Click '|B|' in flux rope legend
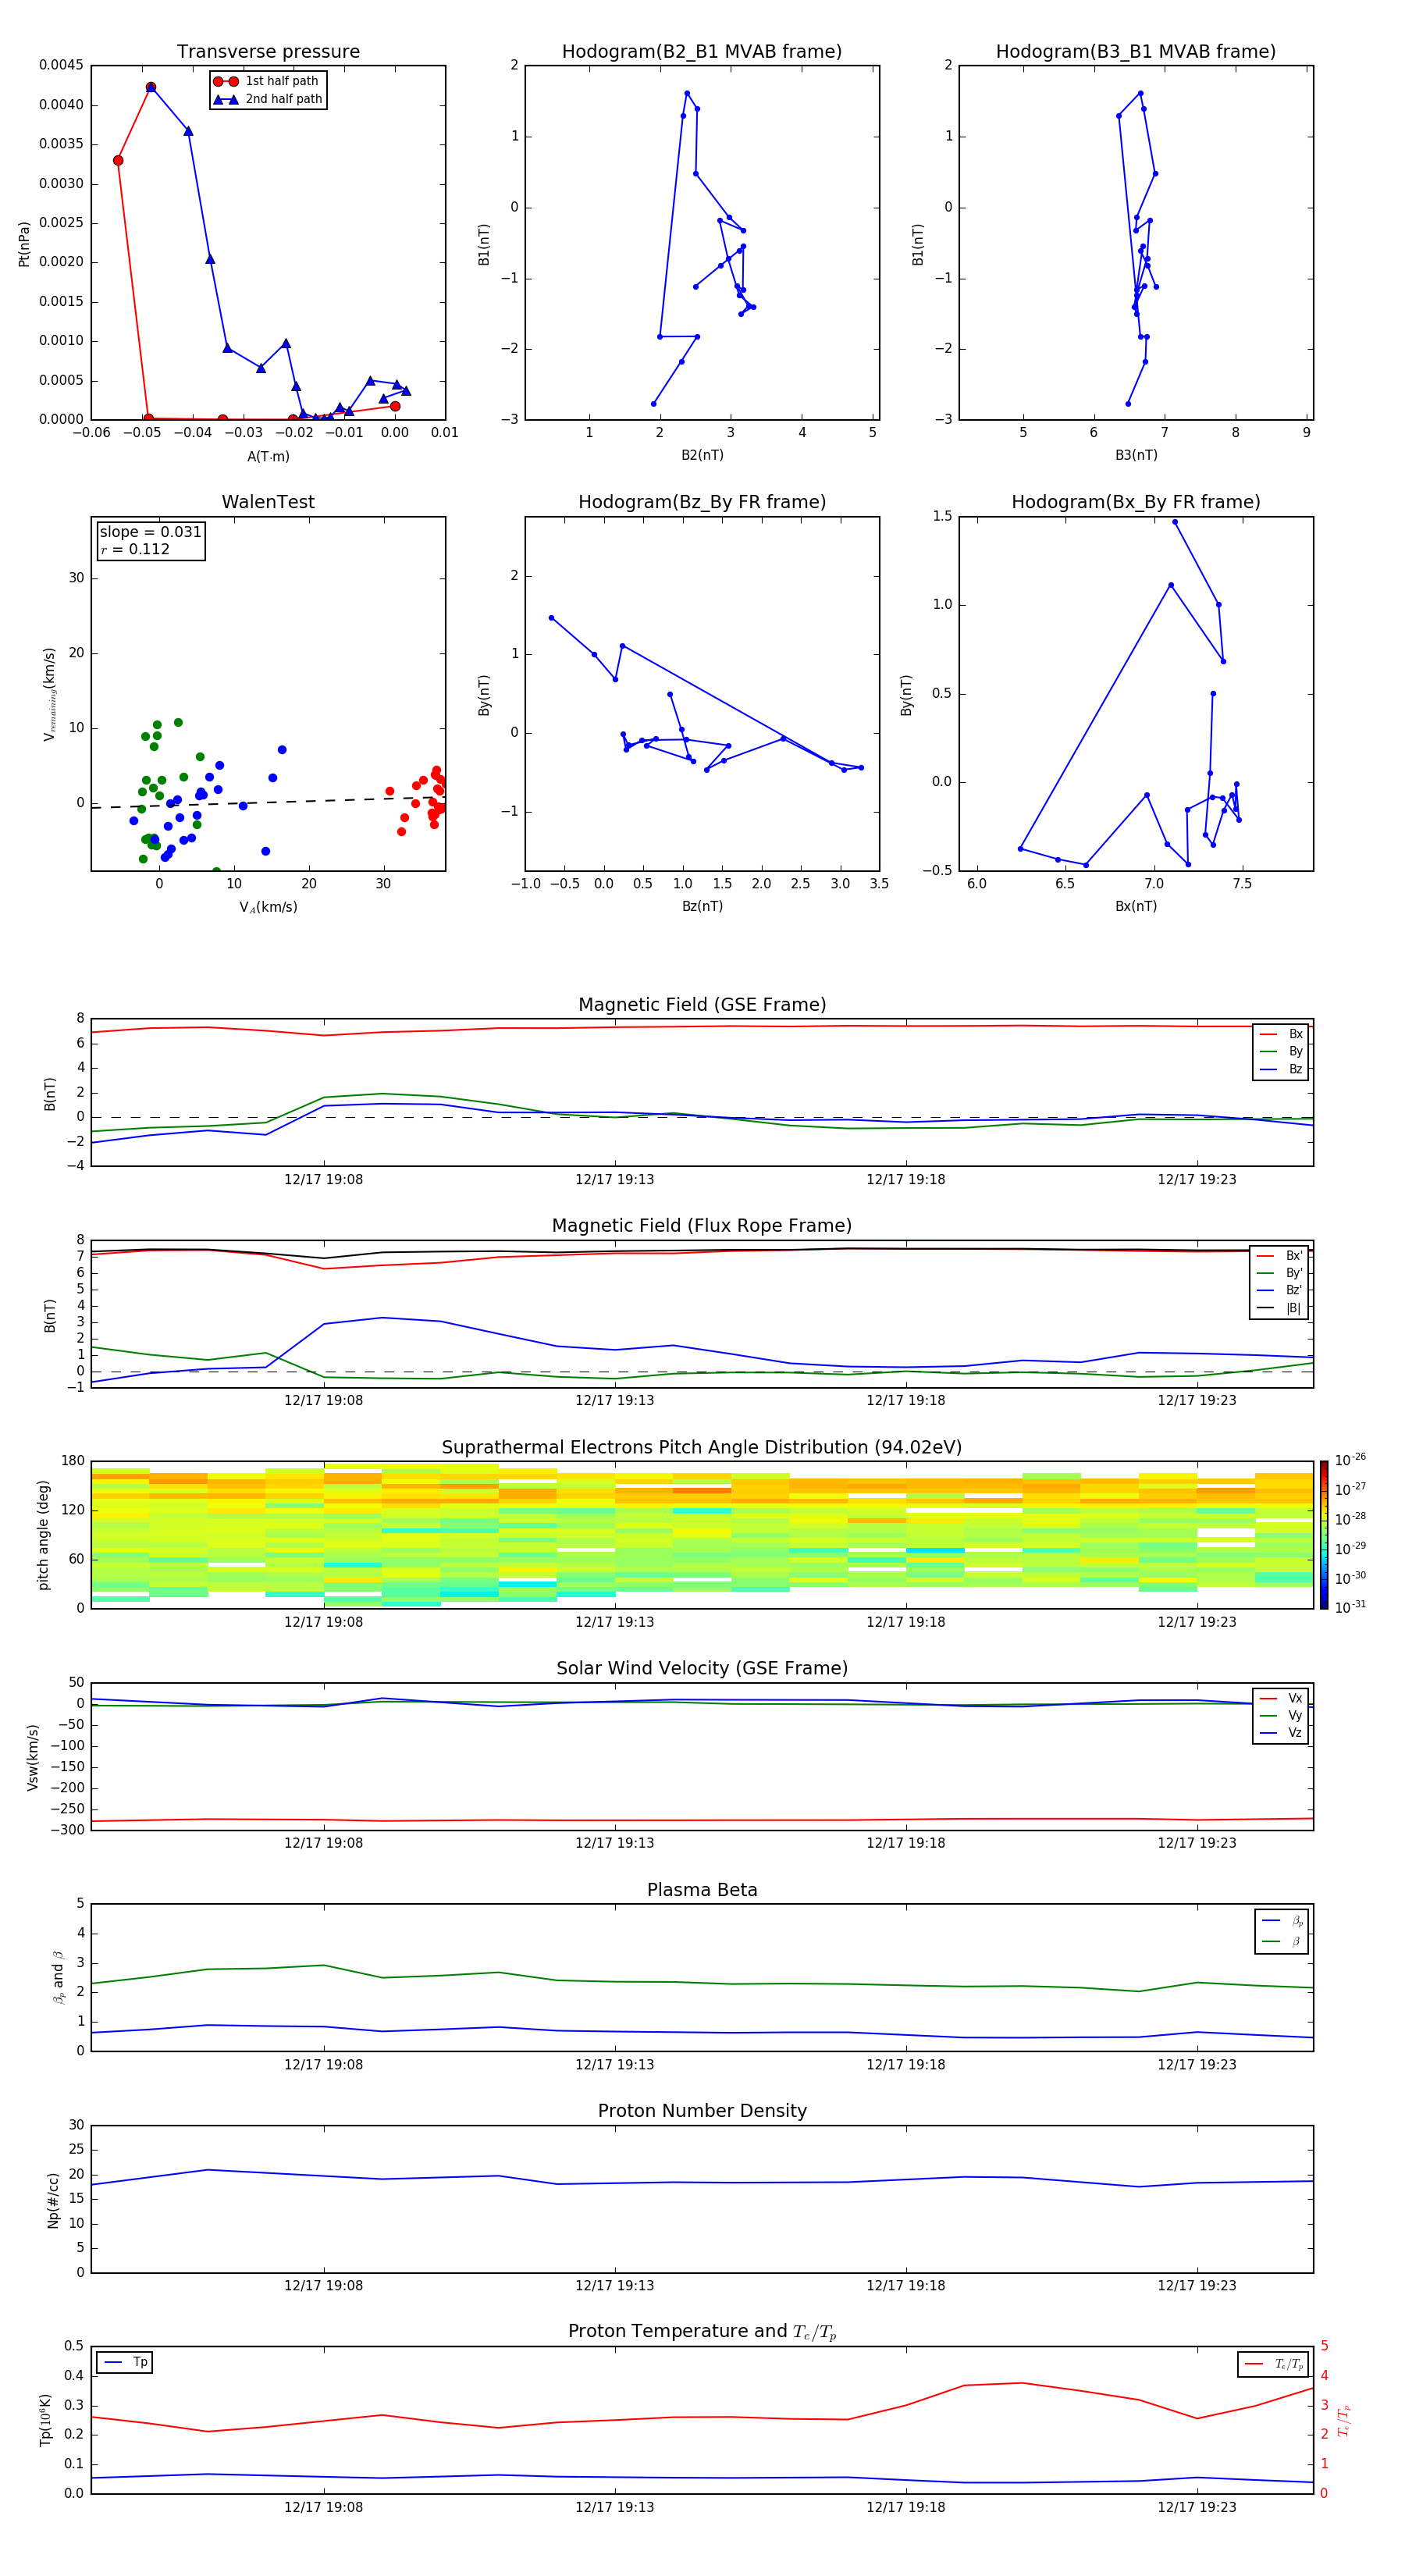Screen dimensions: 1405x2576 1280,1308
